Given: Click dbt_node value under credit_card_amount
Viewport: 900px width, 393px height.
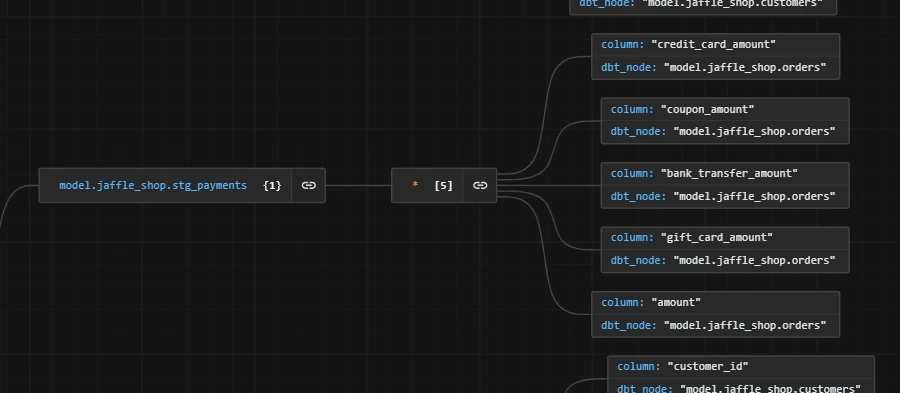Looking at the screenshot, I should pos(745,67).
